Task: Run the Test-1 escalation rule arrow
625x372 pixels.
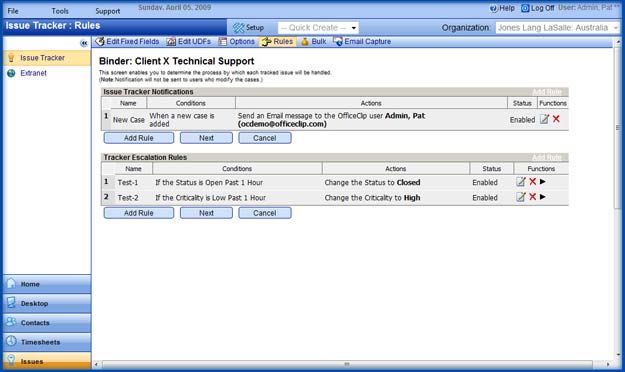Action: click(x=542, y=181)
